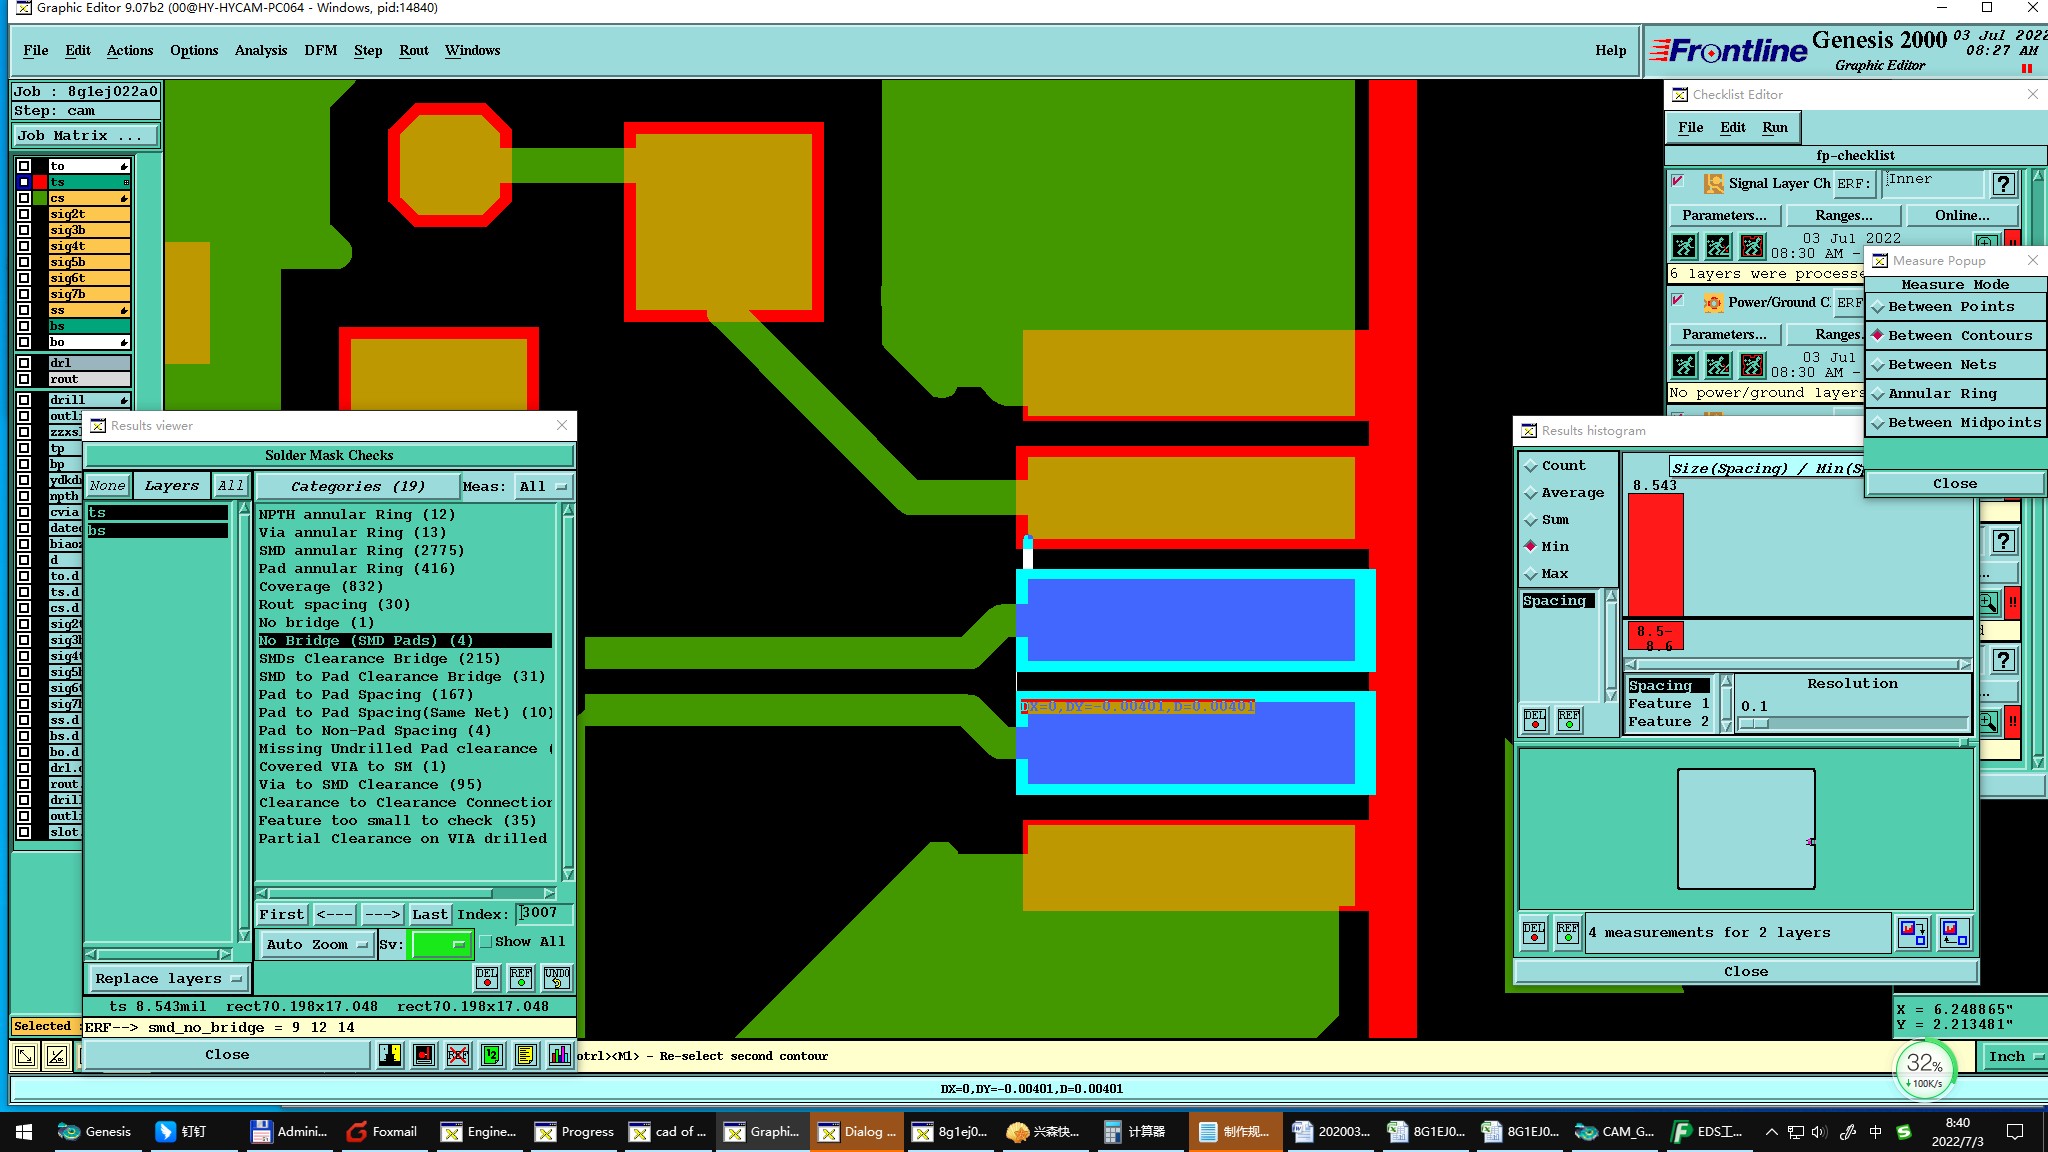Toggle the Power/Ground Checks checkbox
The height and width of the screenshot is (1152, 2048).
[x=1678, y=300]
